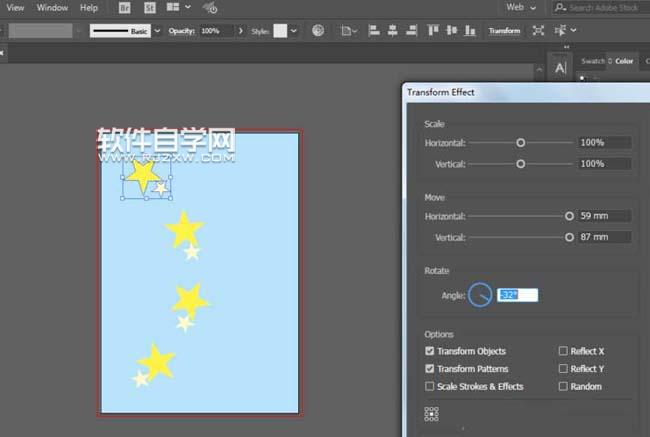Uncheck Transform Objects option
Image resolution: width=650 pixels, height=437 pixels.
click(430, 352)
